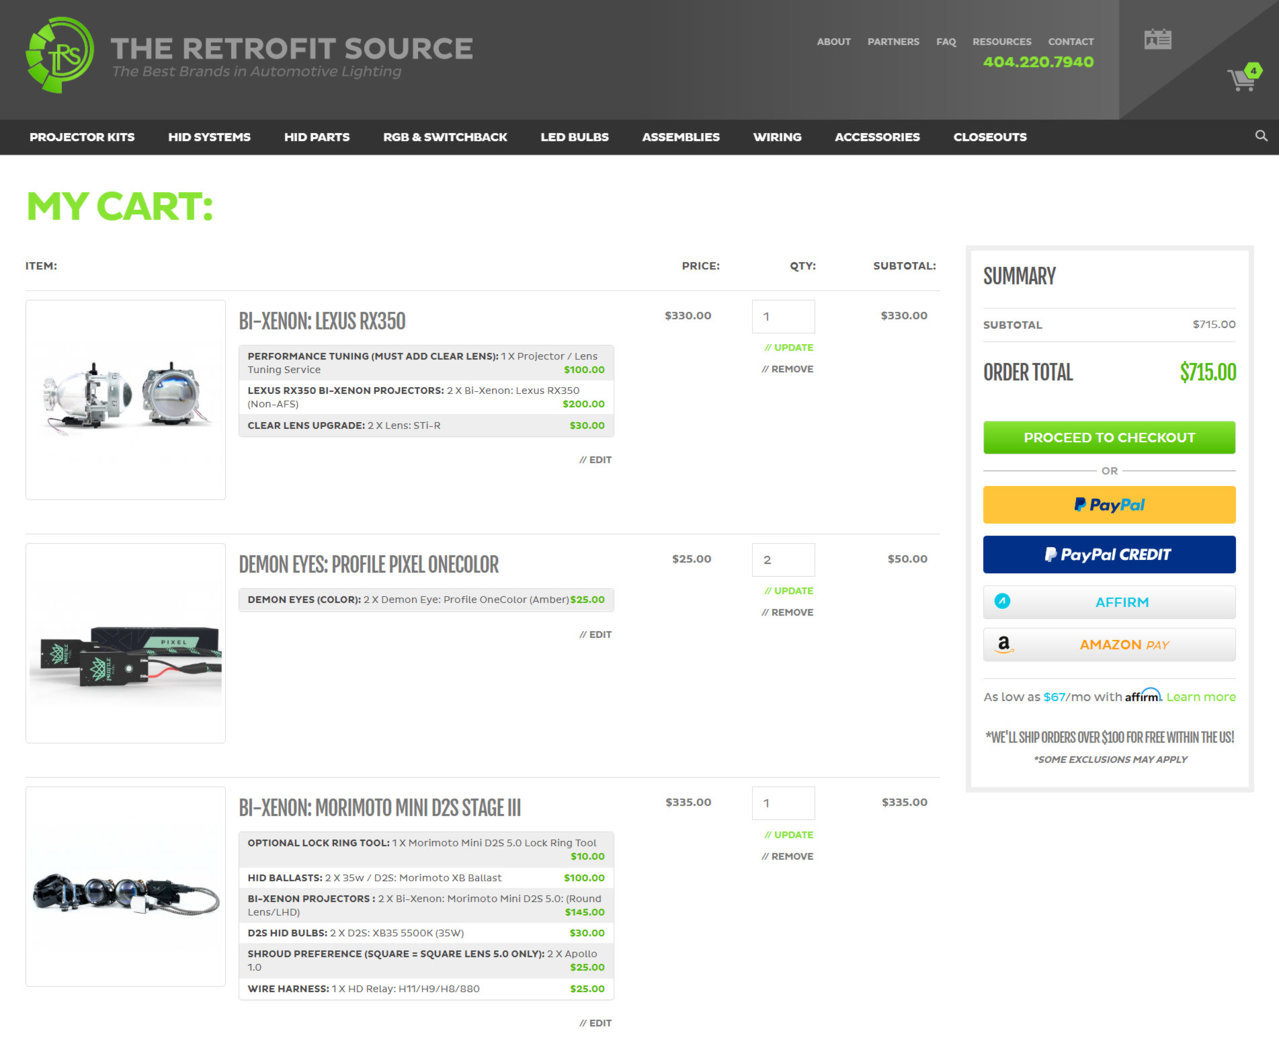Open the Morimoto Mini D2S thumbnail
Image resolution: width=1279 pixels, height=1056 pixels.
tap(125, 886)
